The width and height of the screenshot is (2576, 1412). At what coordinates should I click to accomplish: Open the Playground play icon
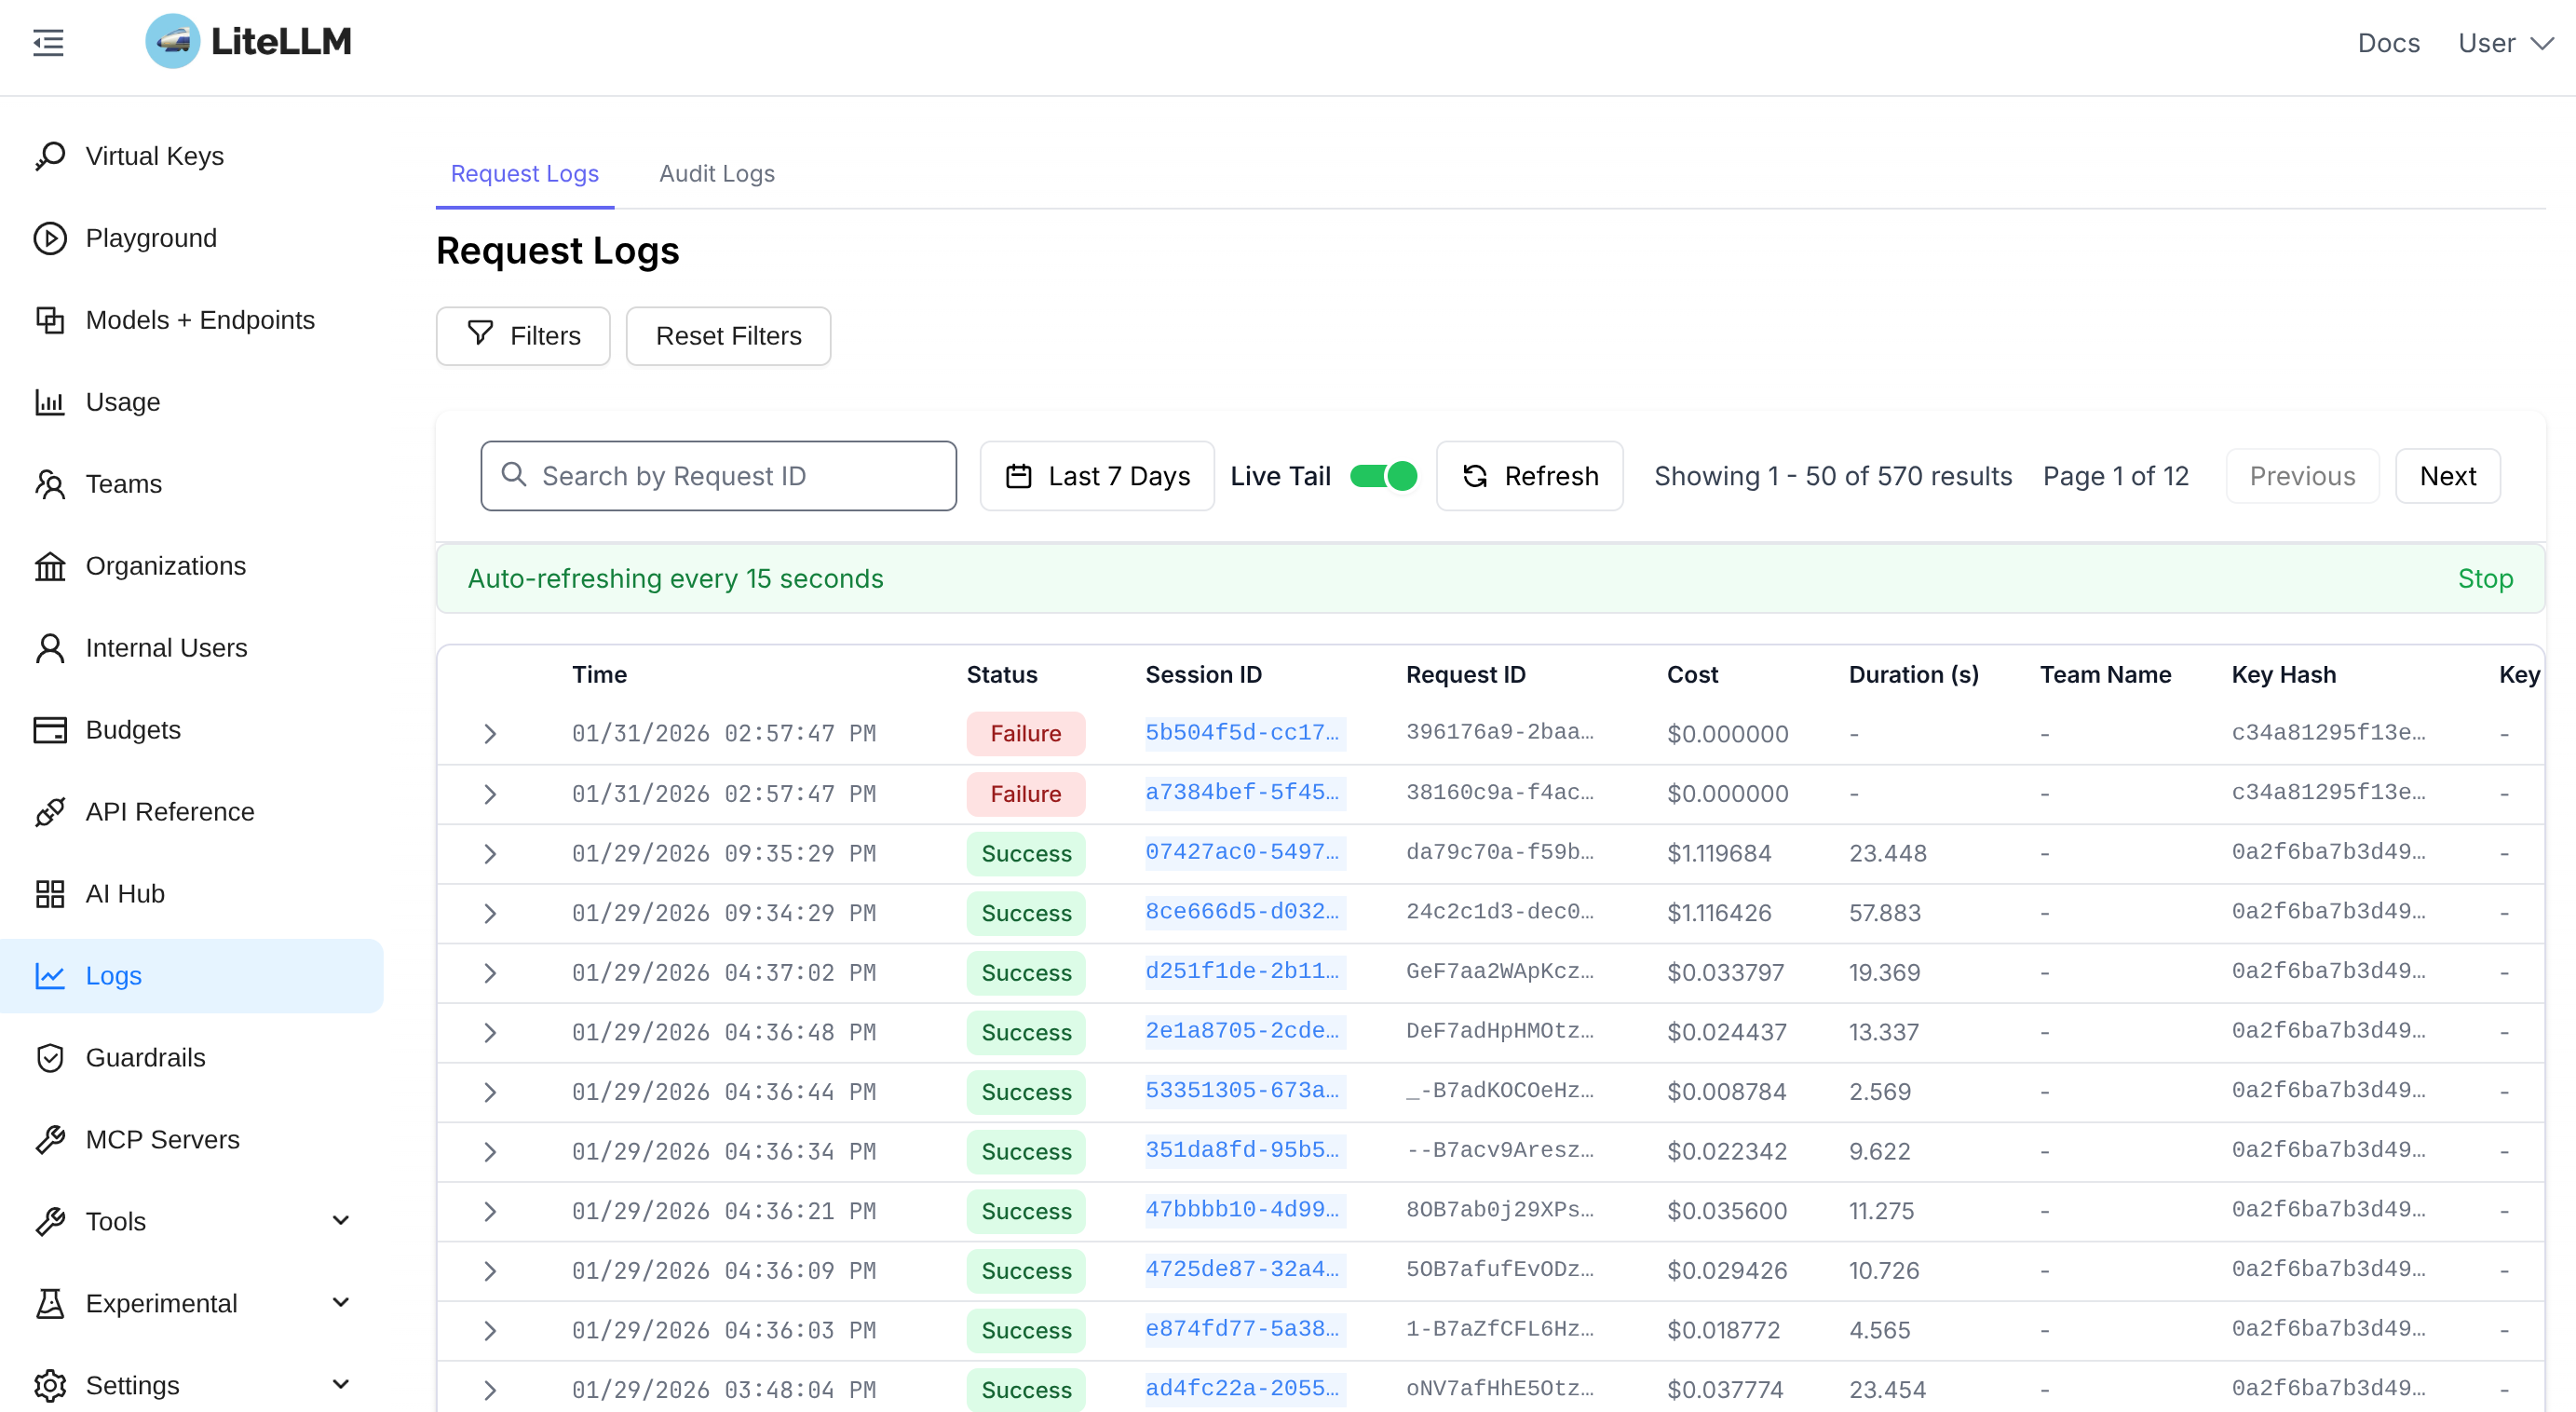tap(50, 238)
